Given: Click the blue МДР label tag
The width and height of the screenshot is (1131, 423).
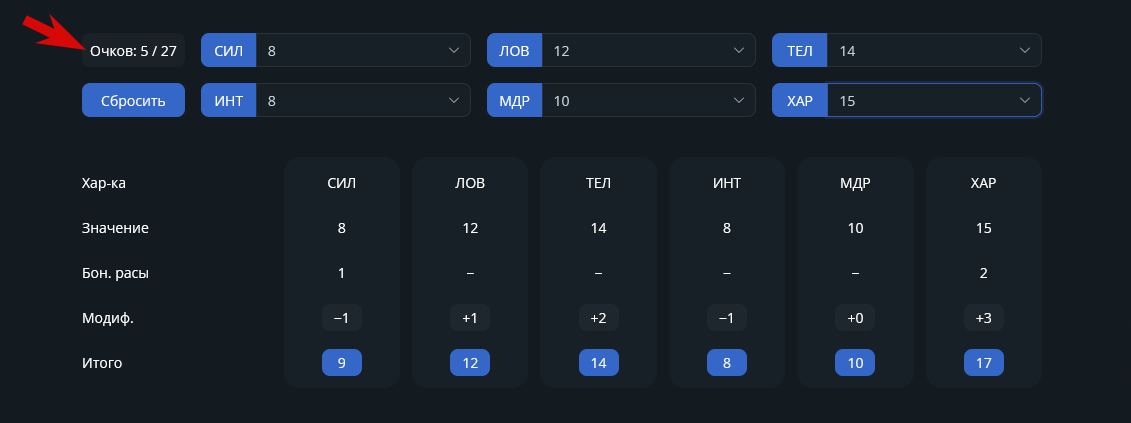Looking at the screenshot, I should pyautogui.click(x=514, y=100).
